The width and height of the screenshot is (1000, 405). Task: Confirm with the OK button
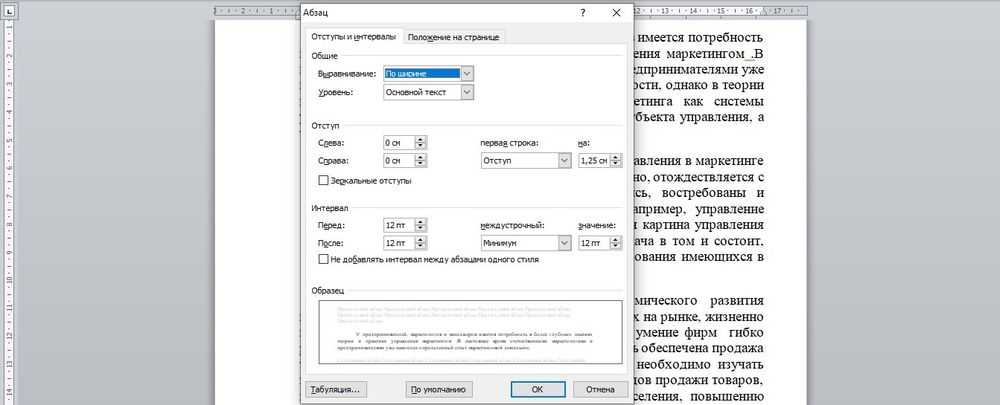(537, 388)
